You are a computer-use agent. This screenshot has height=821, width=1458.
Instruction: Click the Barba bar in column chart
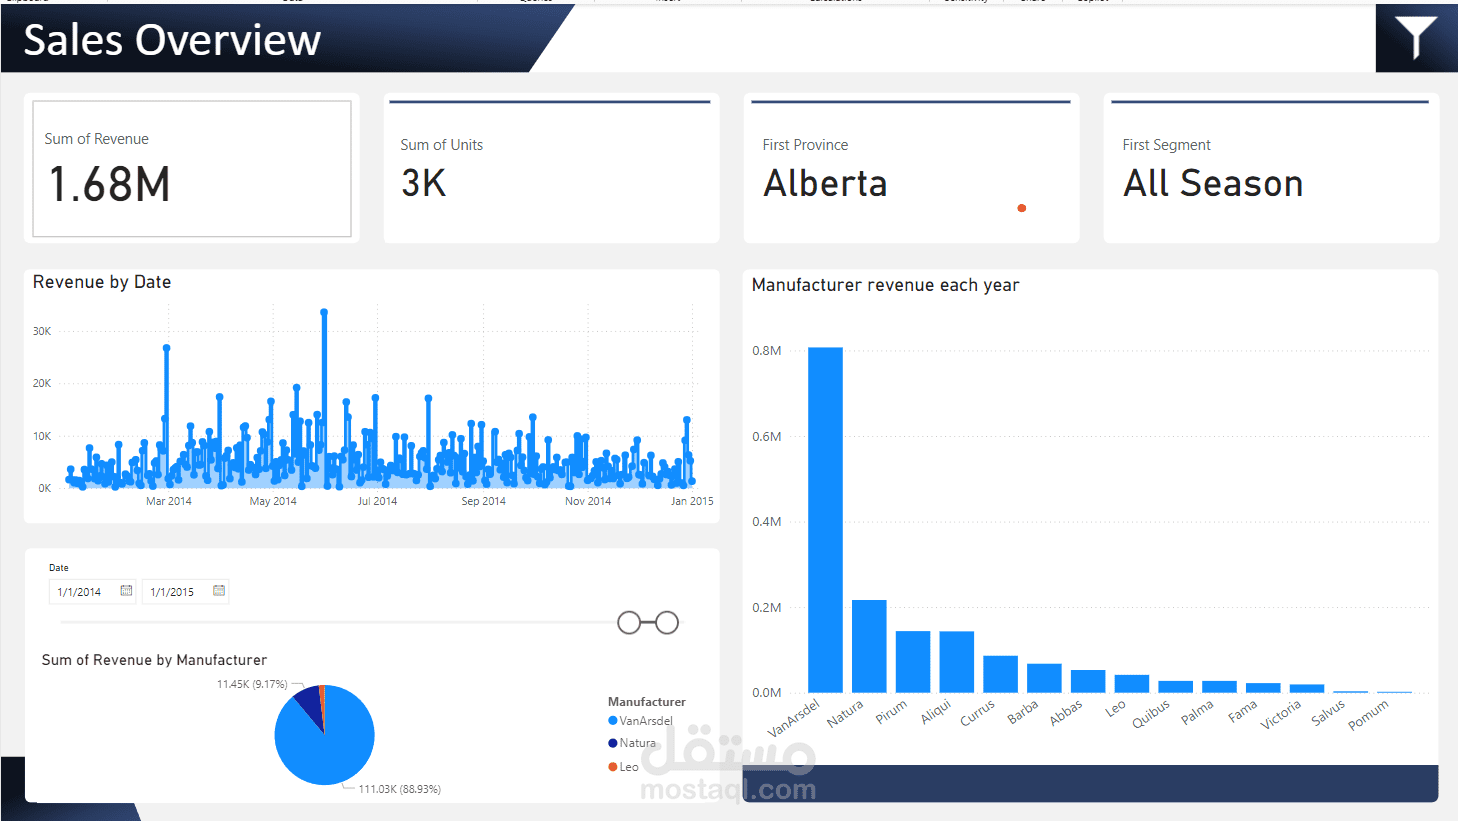tap(1044, 678)
